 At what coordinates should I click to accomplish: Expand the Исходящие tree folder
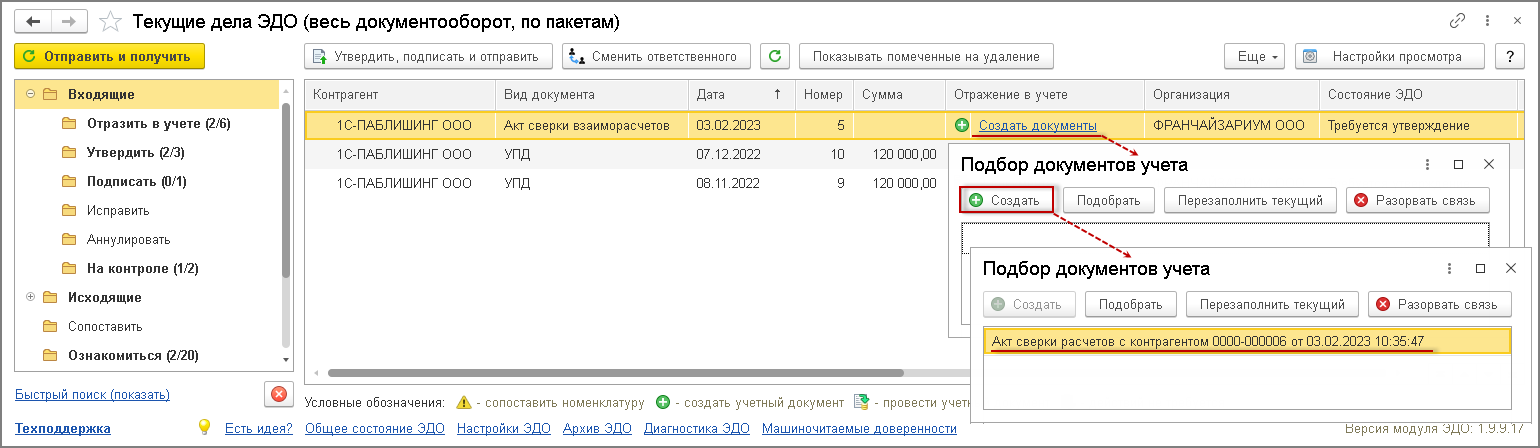31,297
